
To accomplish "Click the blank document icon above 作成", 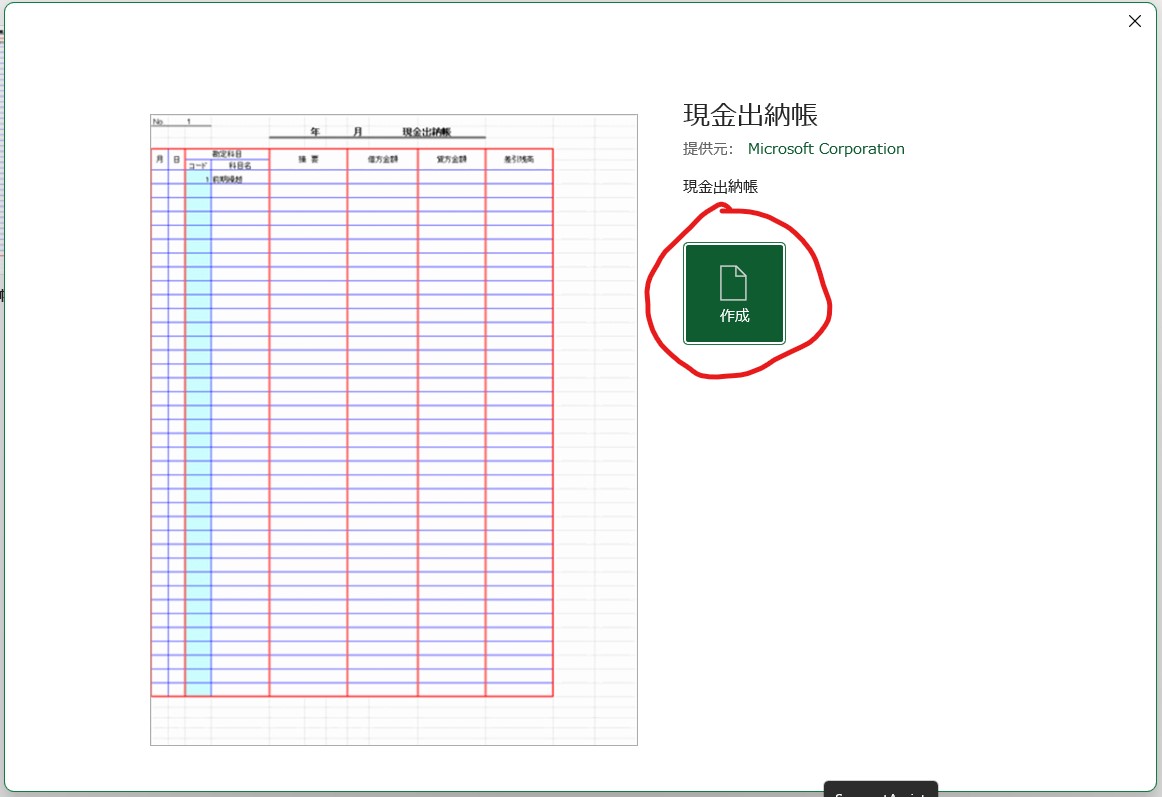I will (x=734, y=283).
